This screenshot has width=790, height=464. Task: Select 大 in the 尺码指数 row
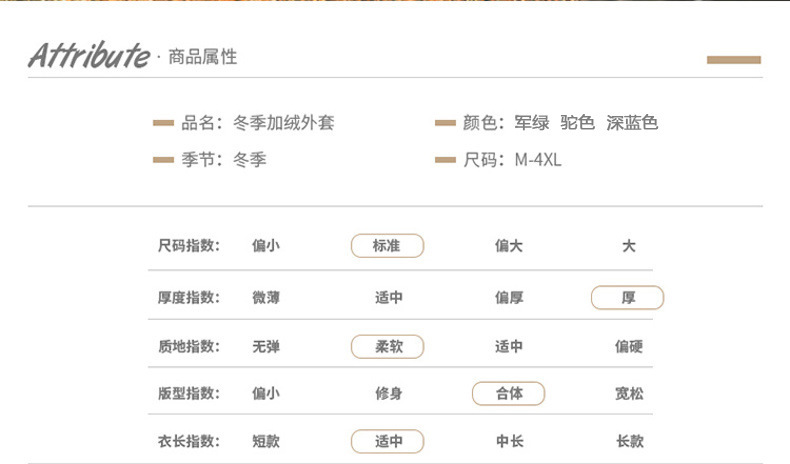[628, 246]
